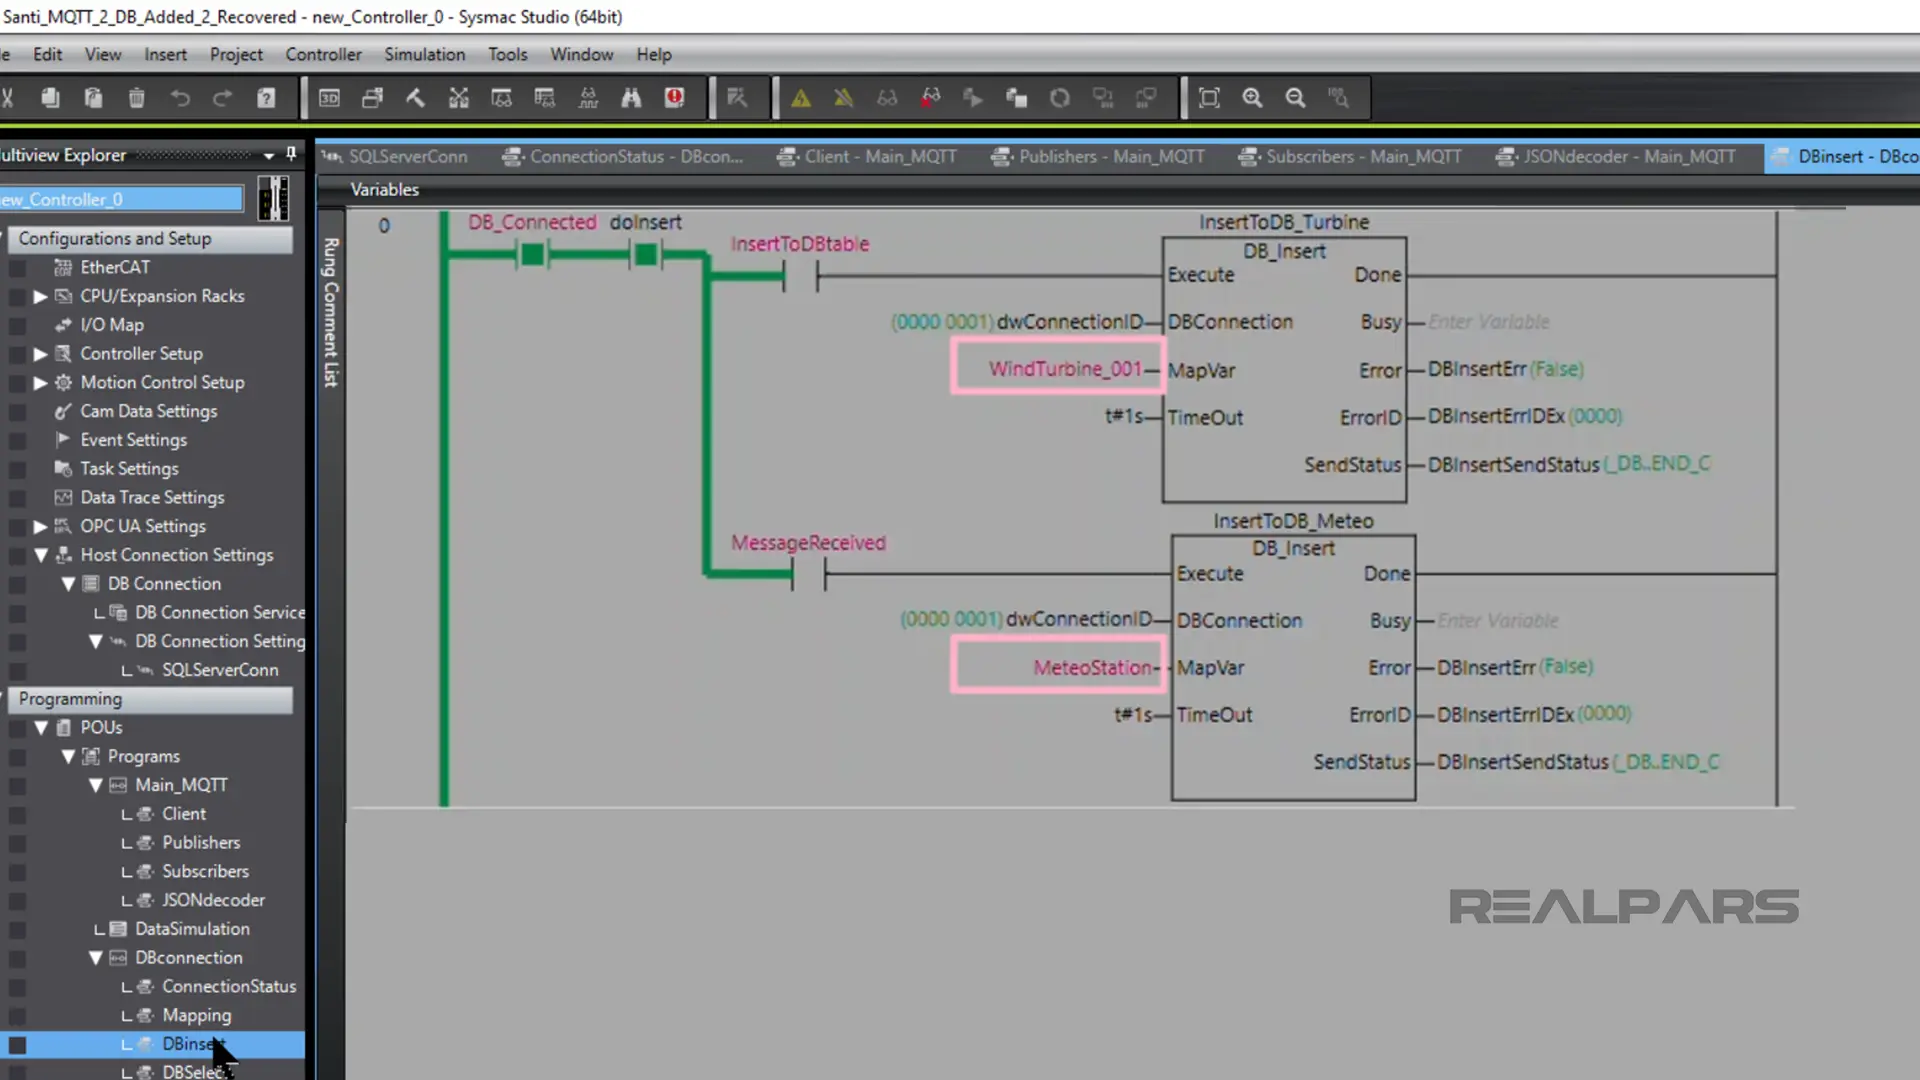
Task: Click the Copy icon in toolbar
Action: click(50, 98)
